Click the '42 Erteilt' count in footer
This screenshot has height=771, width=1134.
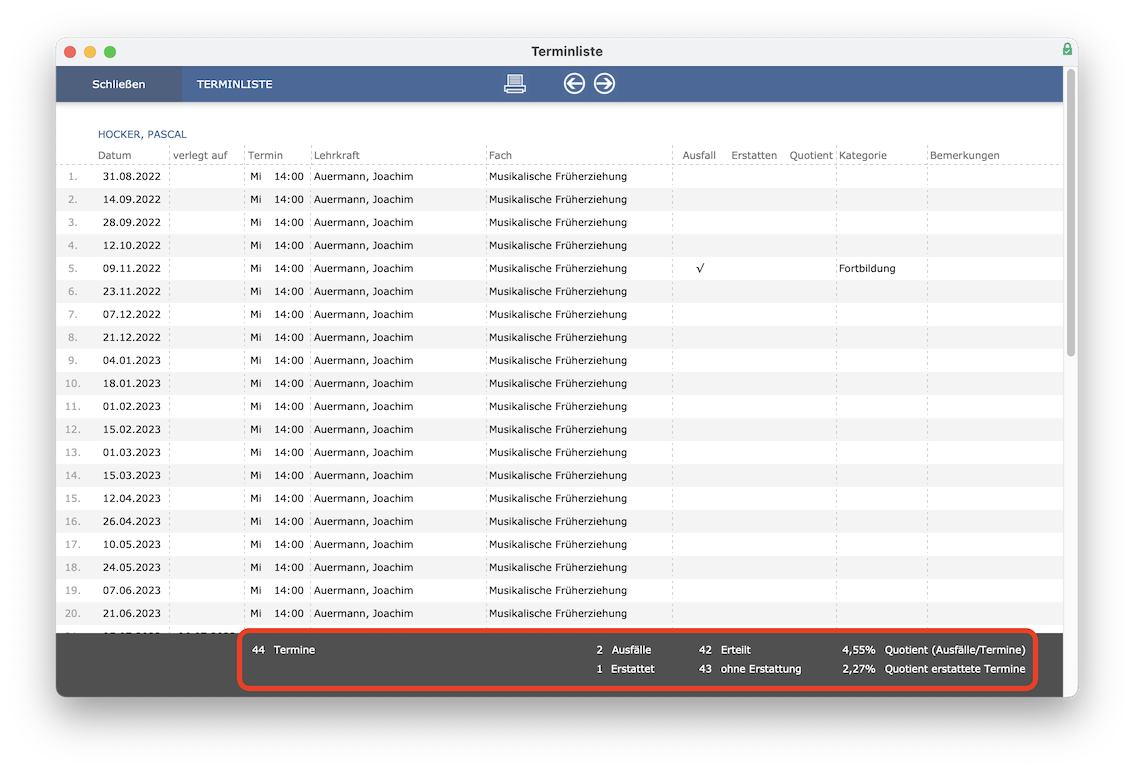coord(725,650)
